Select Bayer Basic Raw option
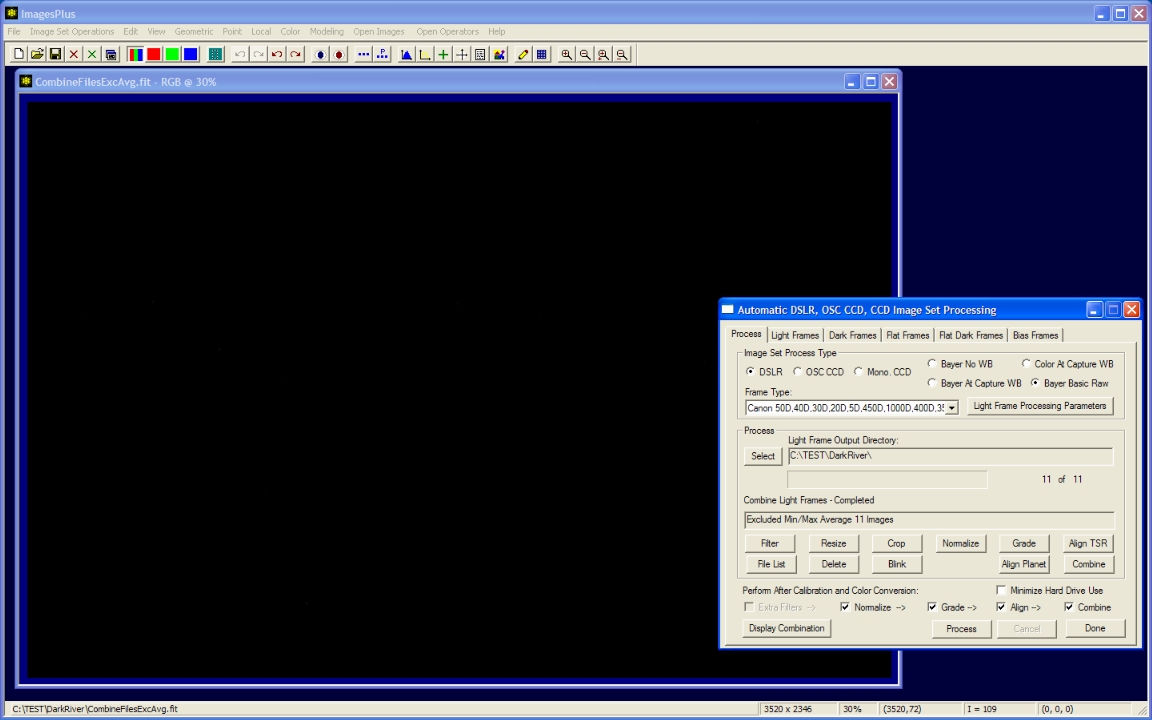 click(1034, 383)
